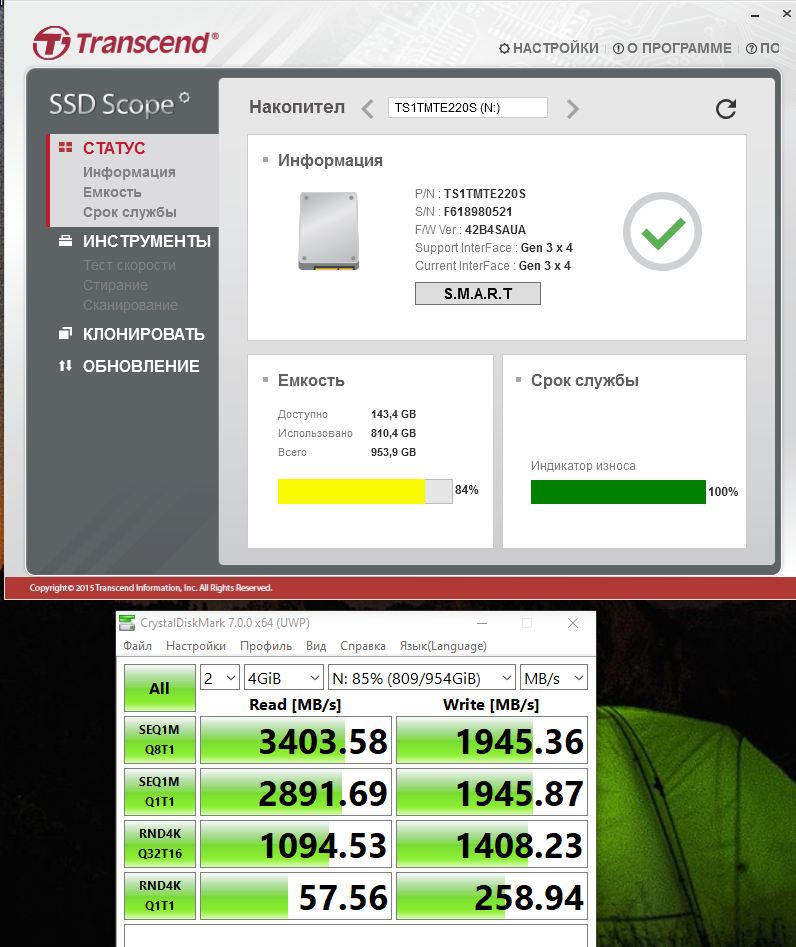Click the TS1TMTE220S (N:) drive field
Image resolution: width=796 pixels, height=947 pixels.
tap(467, 108)
